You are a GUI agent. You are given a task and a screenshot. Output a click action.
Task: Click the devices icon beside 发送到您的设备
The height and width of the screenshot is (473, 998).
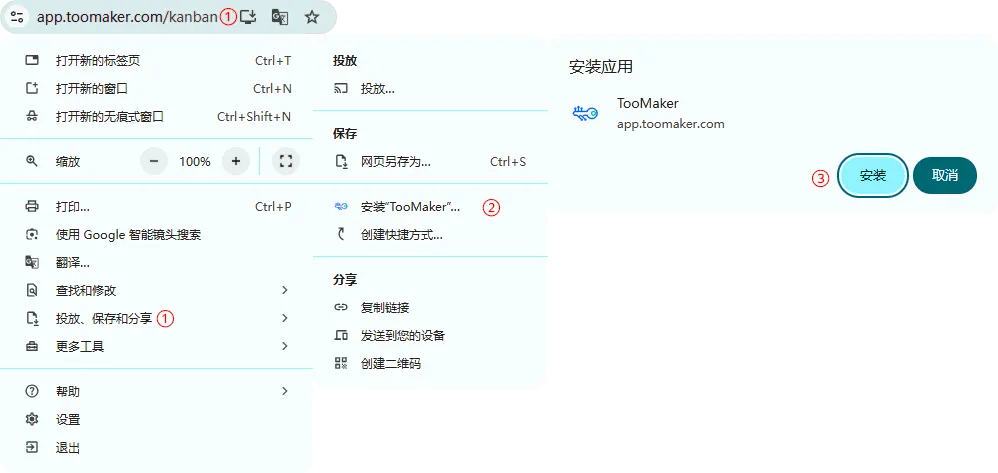[x=341, y=335]
